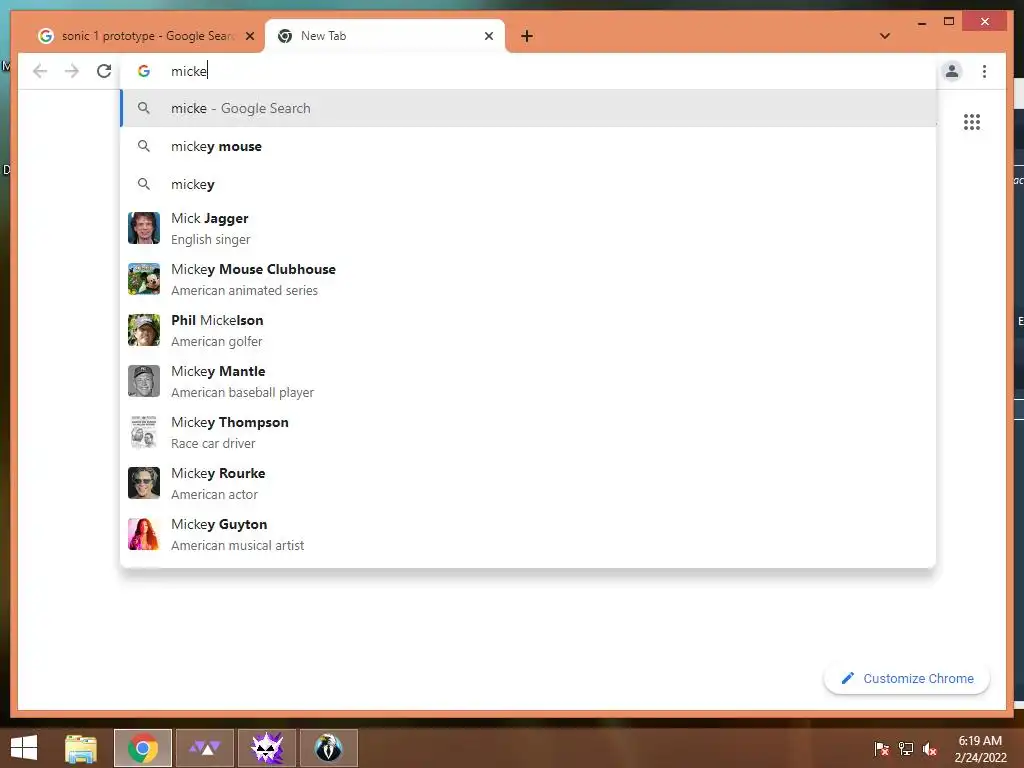Click Mick Jagger's thumbnail photo
The image size is (1024, 768).
pyautogui.click(x=144, y=228)
